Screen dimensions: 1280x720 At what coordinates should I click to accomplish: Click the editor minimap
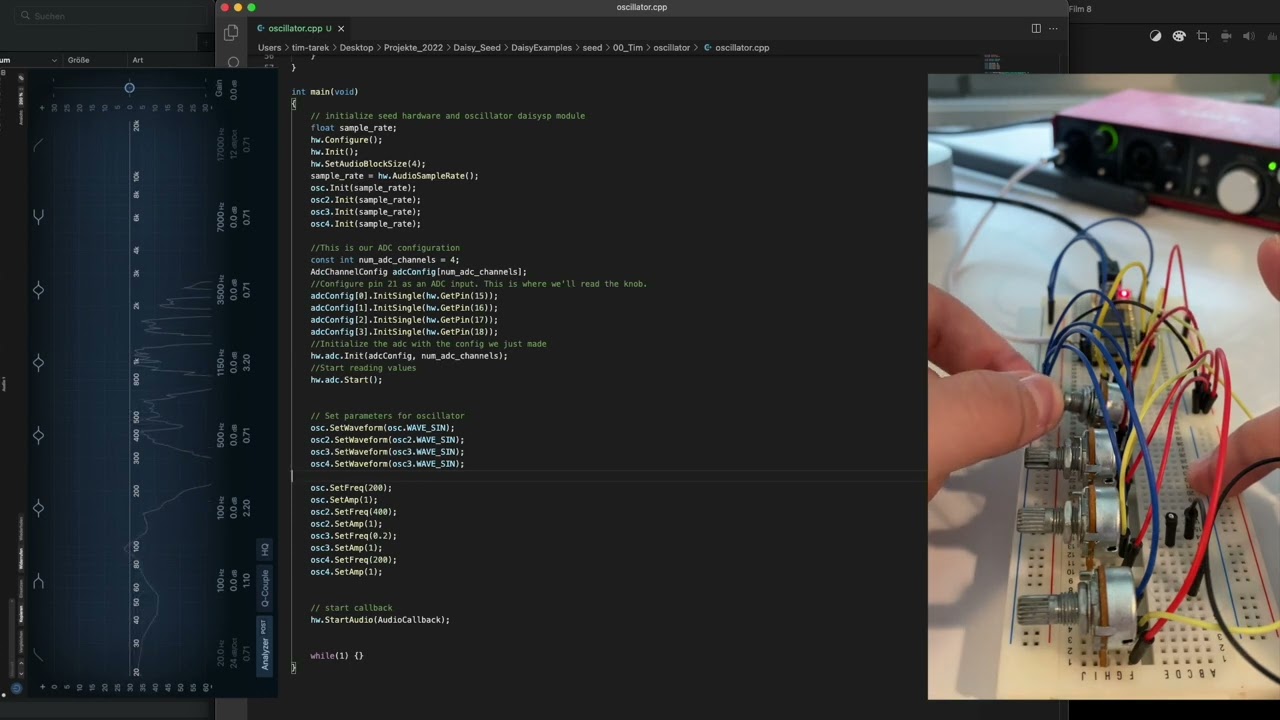[992, 64]
